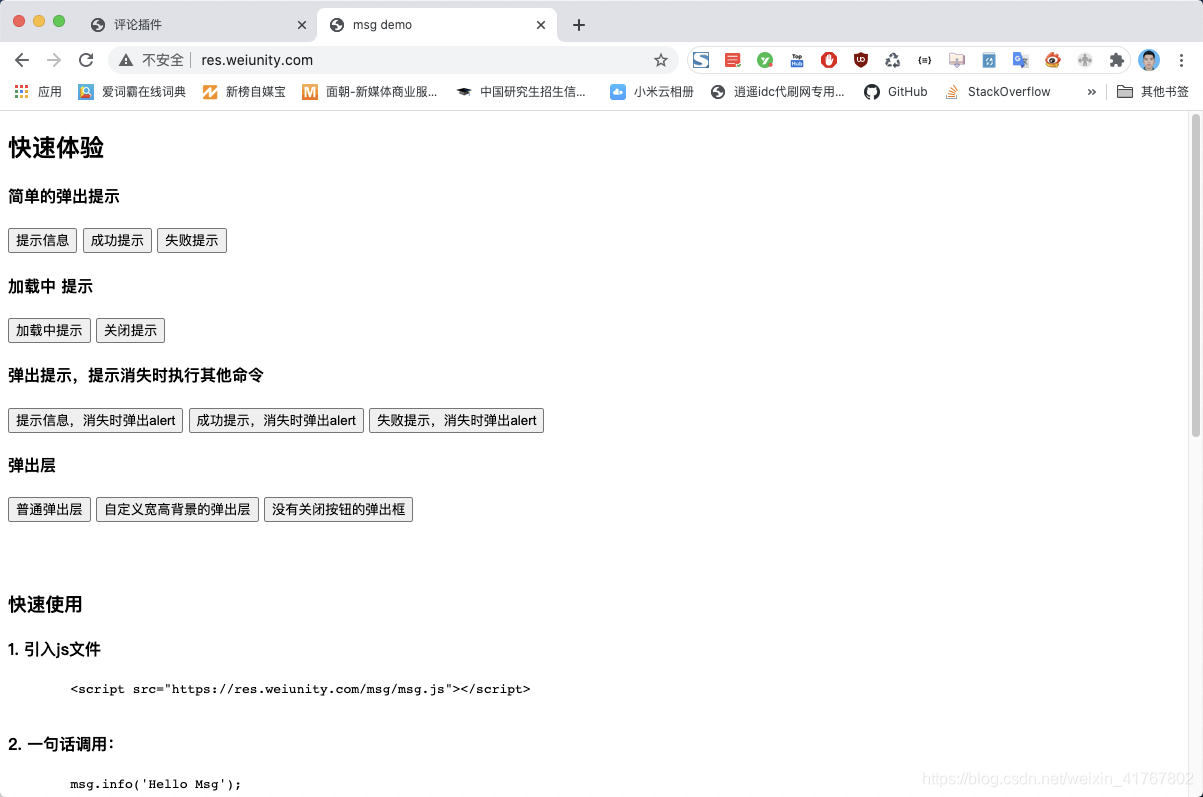View the 不安全 site security warning
The width and height of the screenshot is (1203, 797).
pyautogui.click(x=151, y=60)
